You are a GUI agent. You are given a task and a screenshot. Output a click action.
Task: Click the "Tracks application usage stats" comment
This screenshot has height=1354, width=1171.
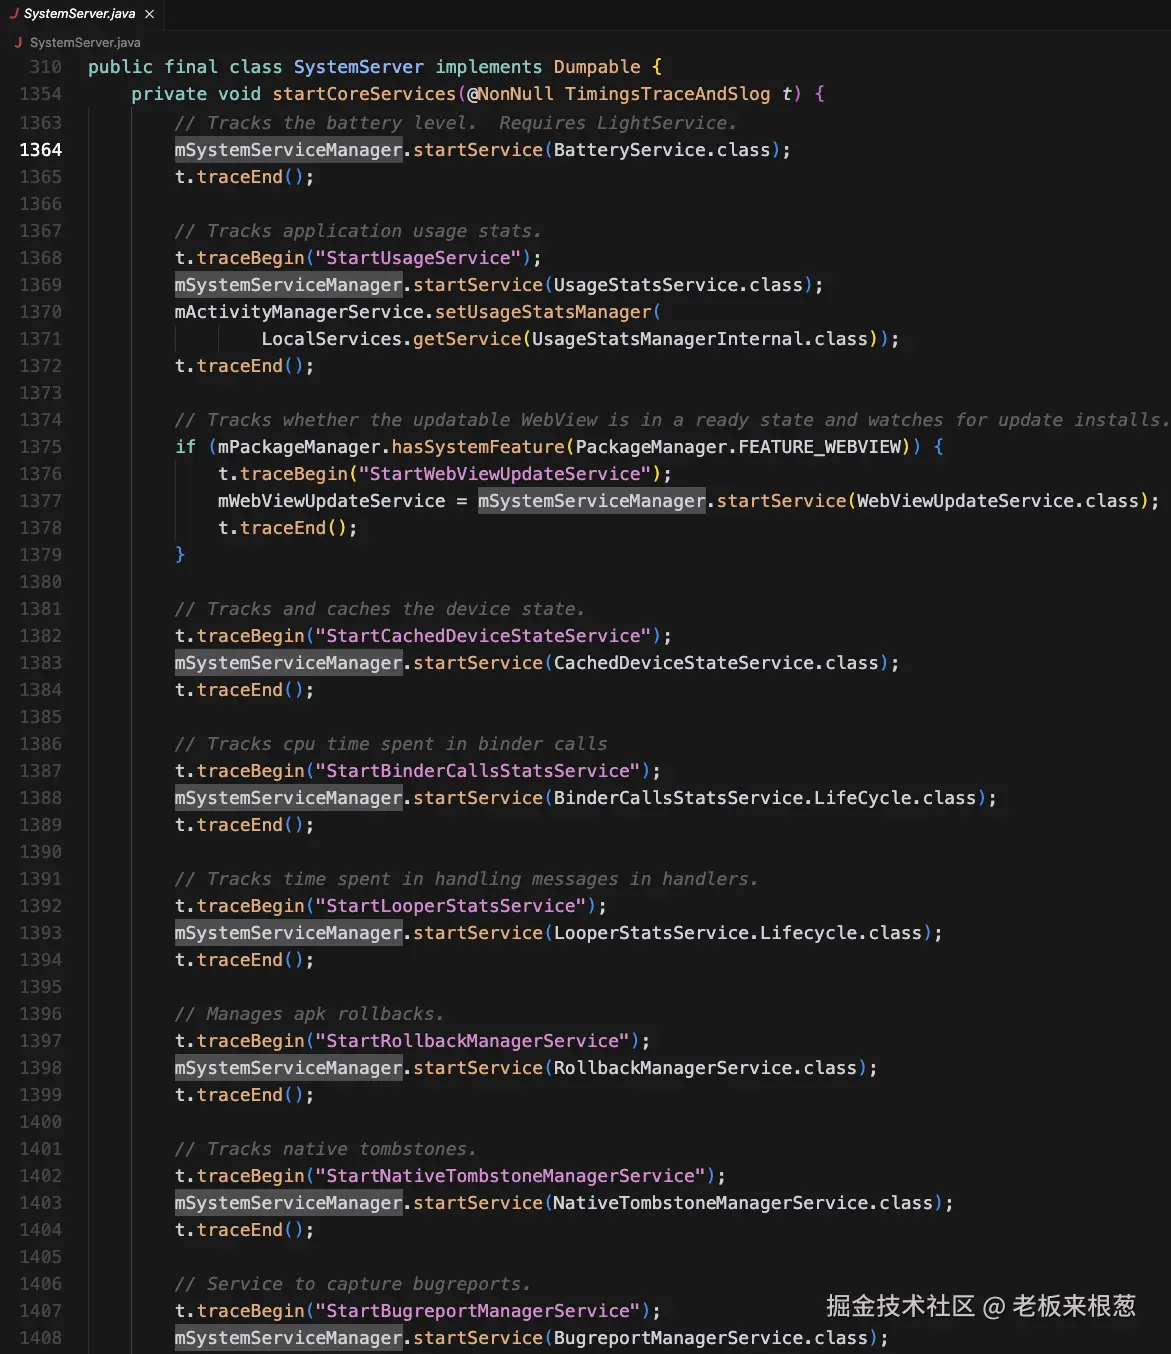pyautogui.click(x=358, y=231)
